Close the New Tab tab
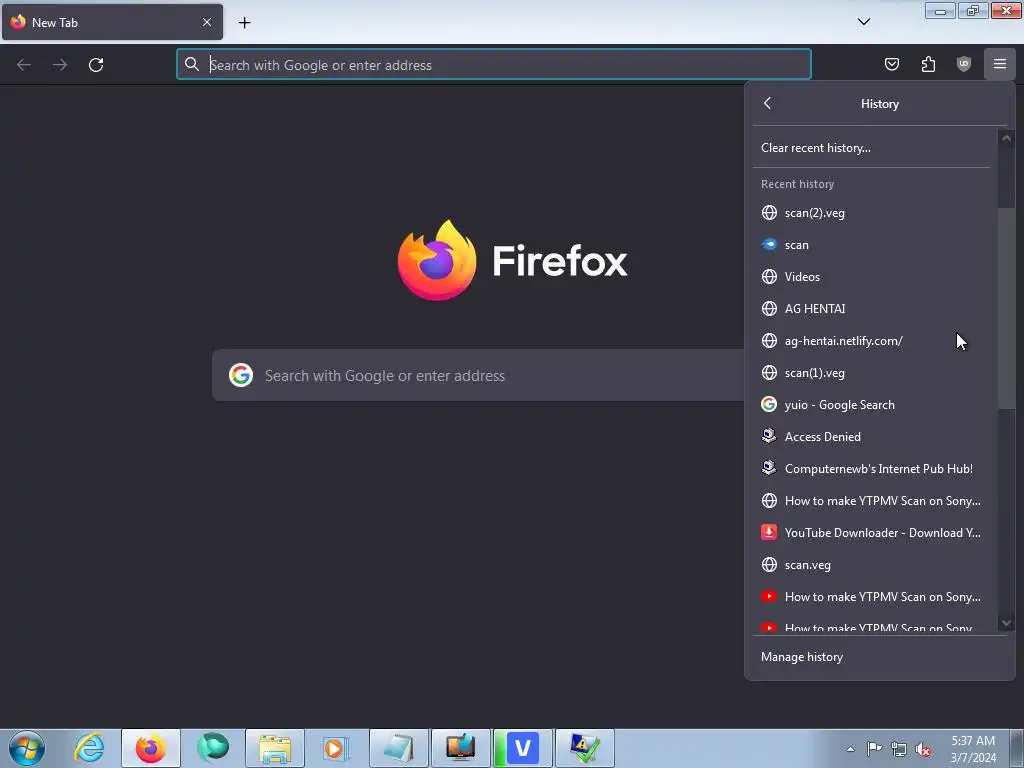Image resolution: width=1024 pixels, height=768 pixels. tap(206, 22)
